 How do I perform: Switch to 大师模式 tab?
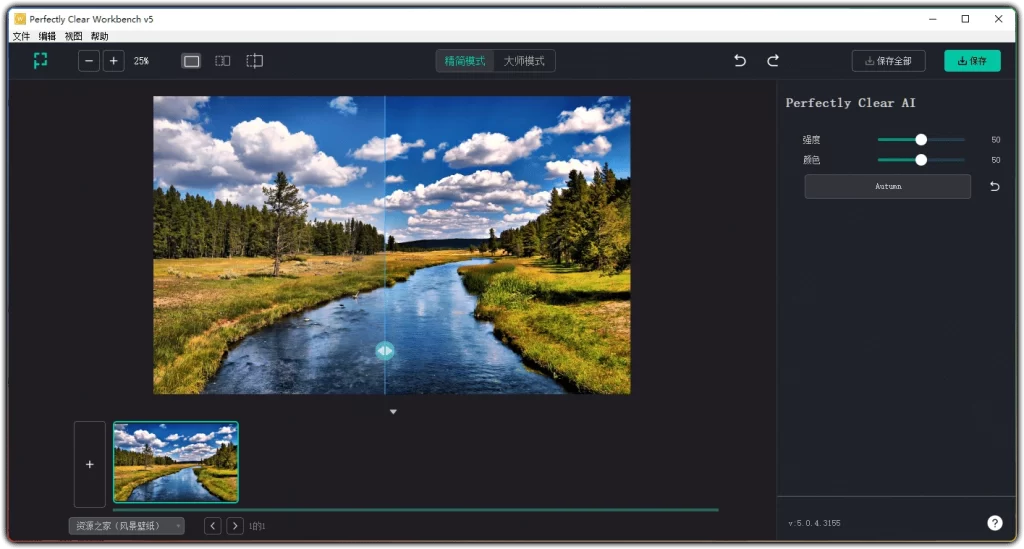[524, 61]
